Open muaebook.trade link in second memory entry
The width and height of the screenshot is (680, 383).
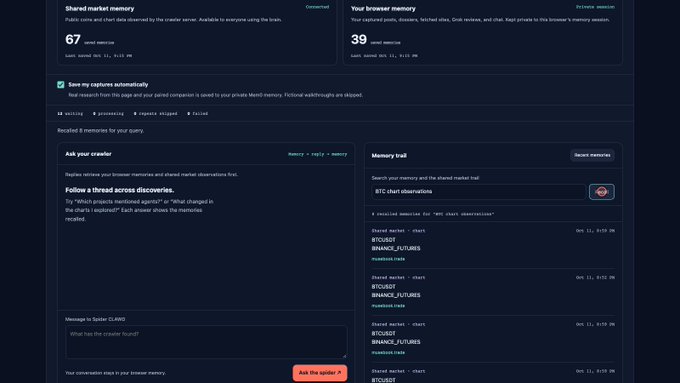click(388, 306)
